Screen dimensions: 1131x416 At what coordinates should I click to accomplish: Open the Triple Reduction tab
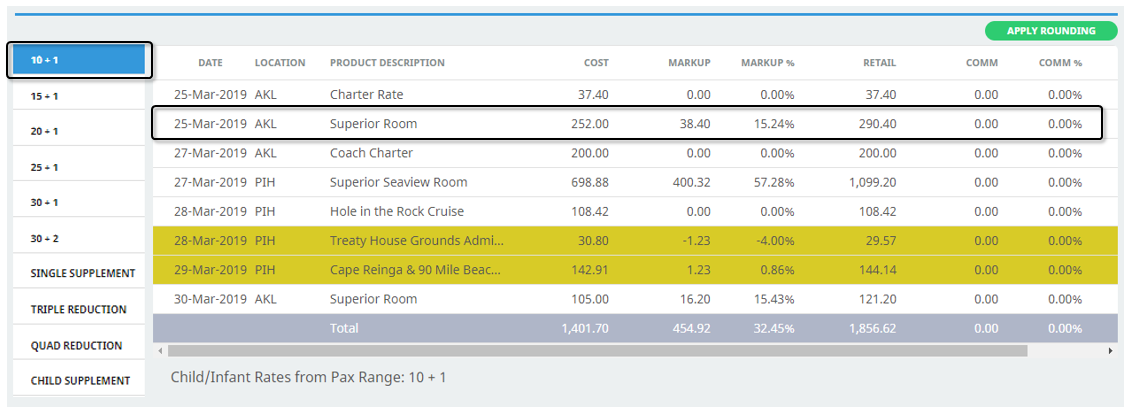click(79, 309)
